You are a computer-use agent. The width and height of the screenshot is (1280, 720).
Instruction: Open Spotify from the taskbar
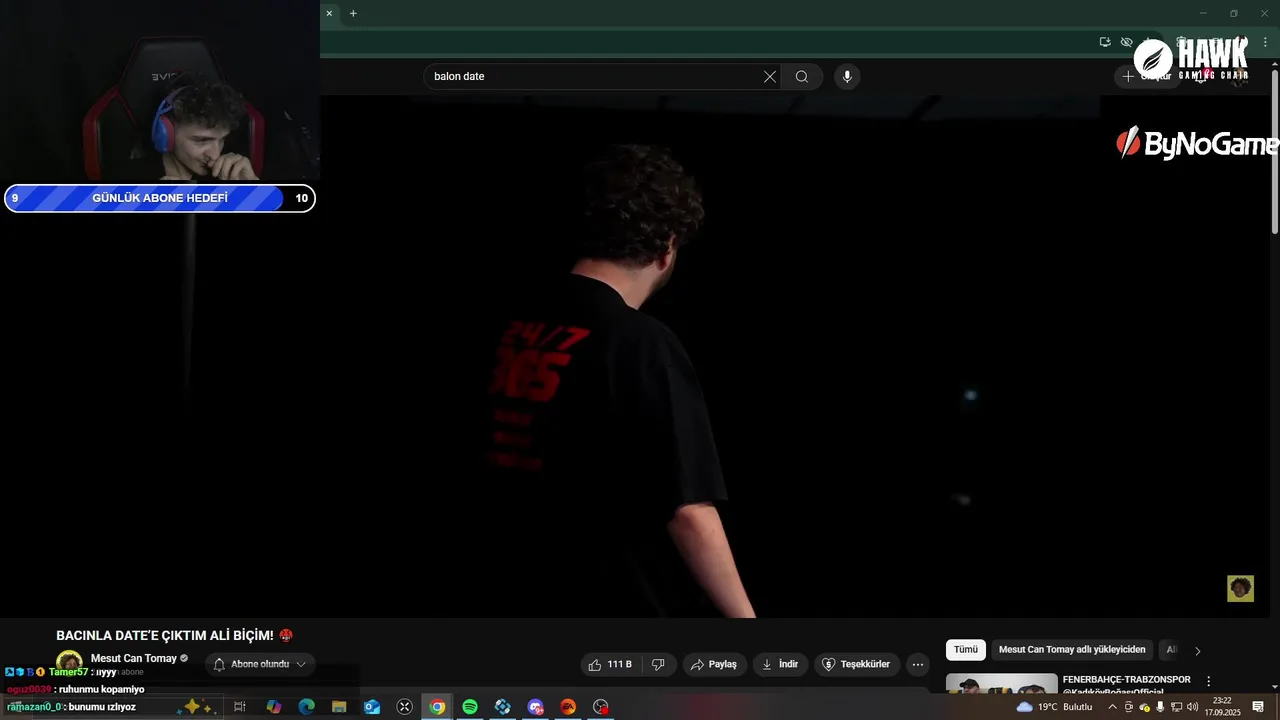470,707
